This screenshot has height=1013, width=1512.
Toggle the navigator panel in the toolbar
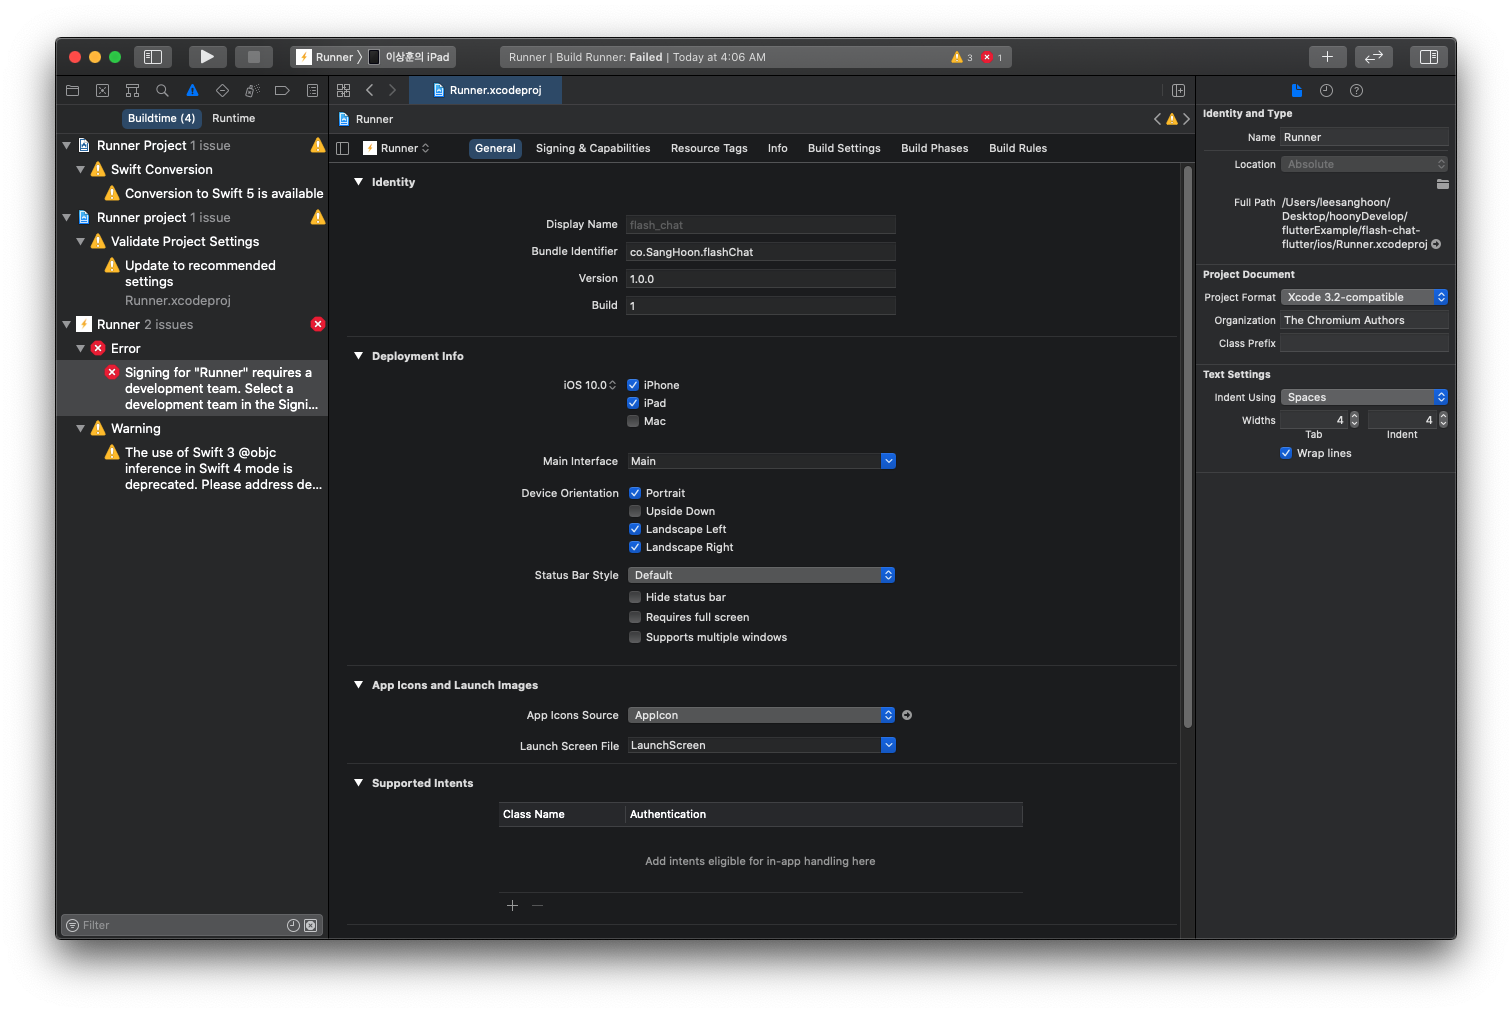pyautogui.click(x=153, y=57)
